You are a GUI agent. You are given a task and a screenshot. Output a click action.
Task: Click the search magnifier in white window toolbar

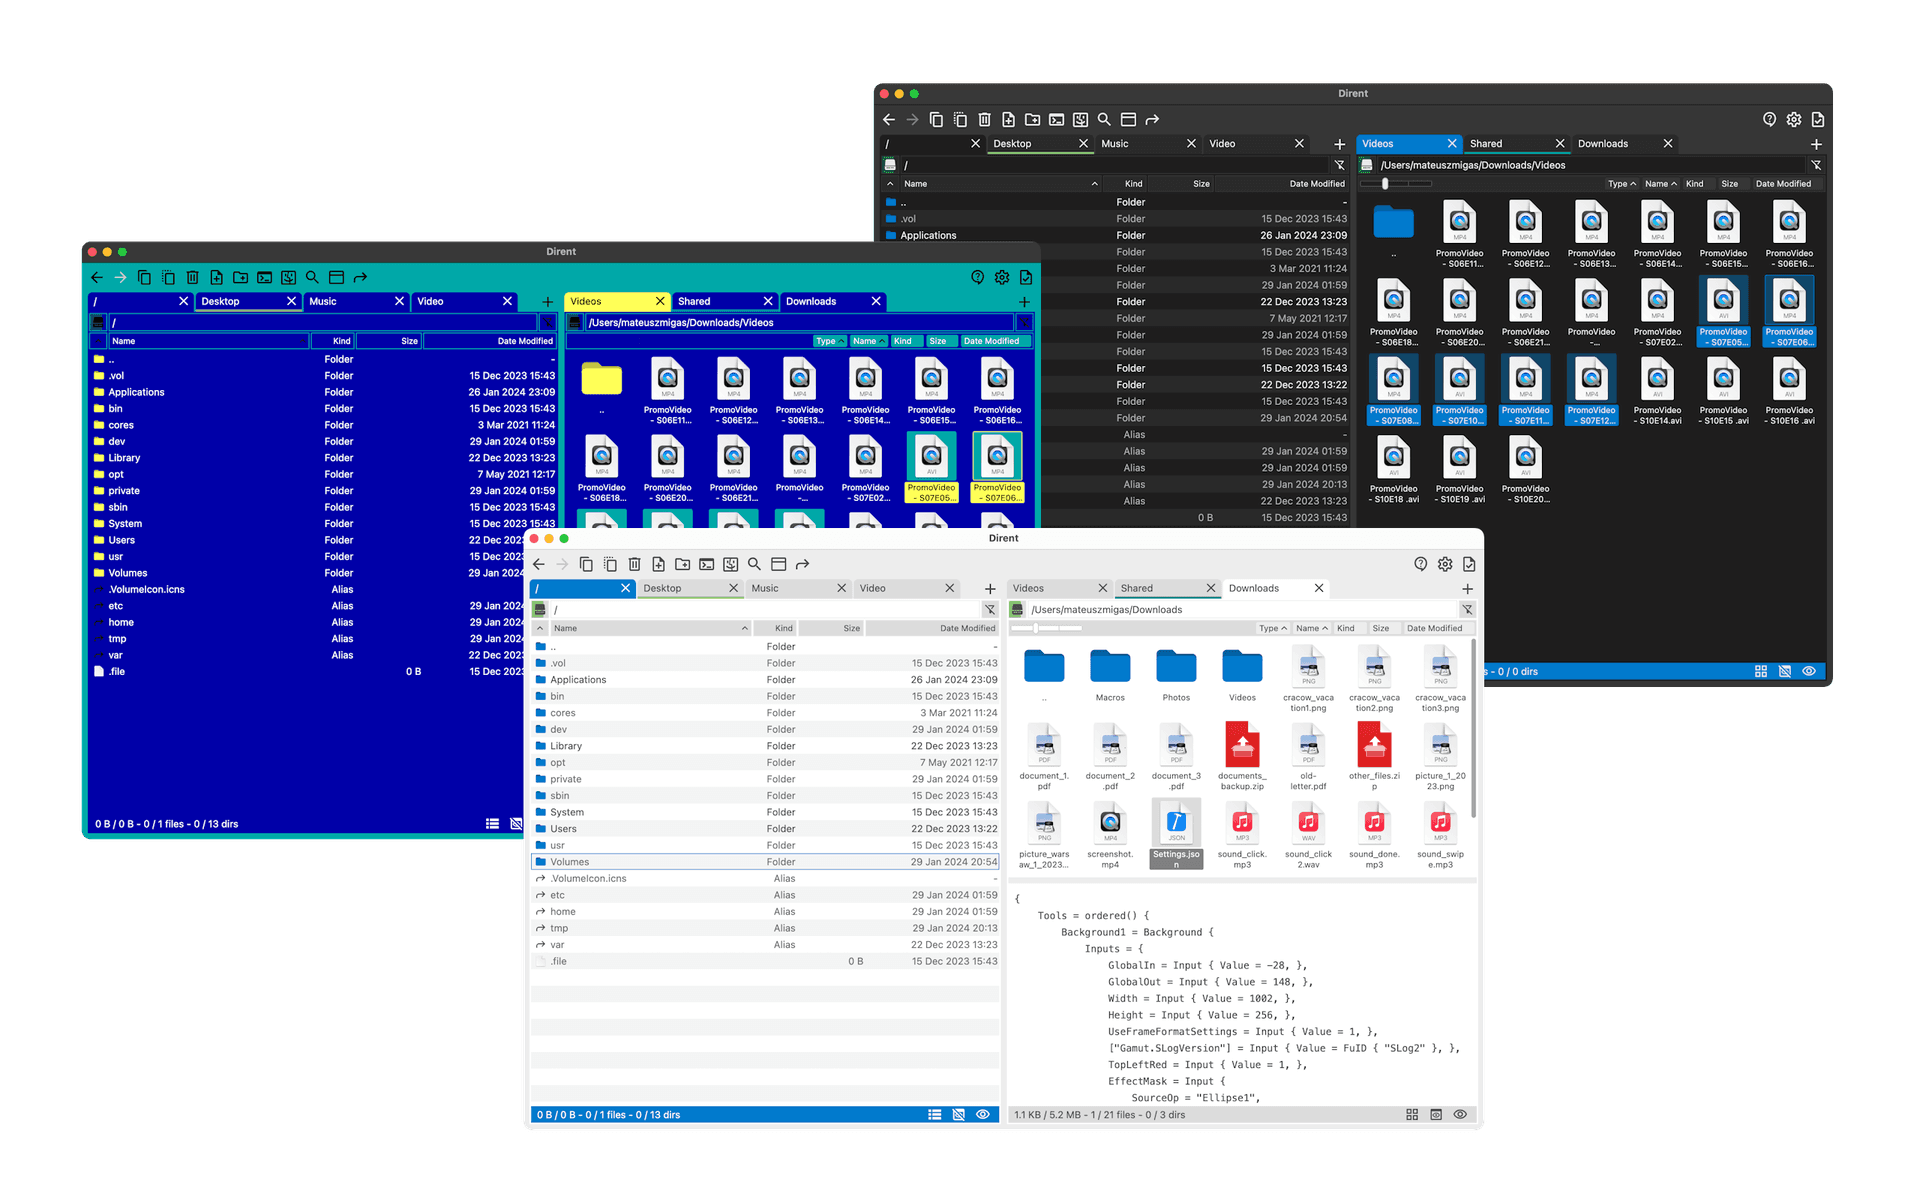(x=755, y=565)
